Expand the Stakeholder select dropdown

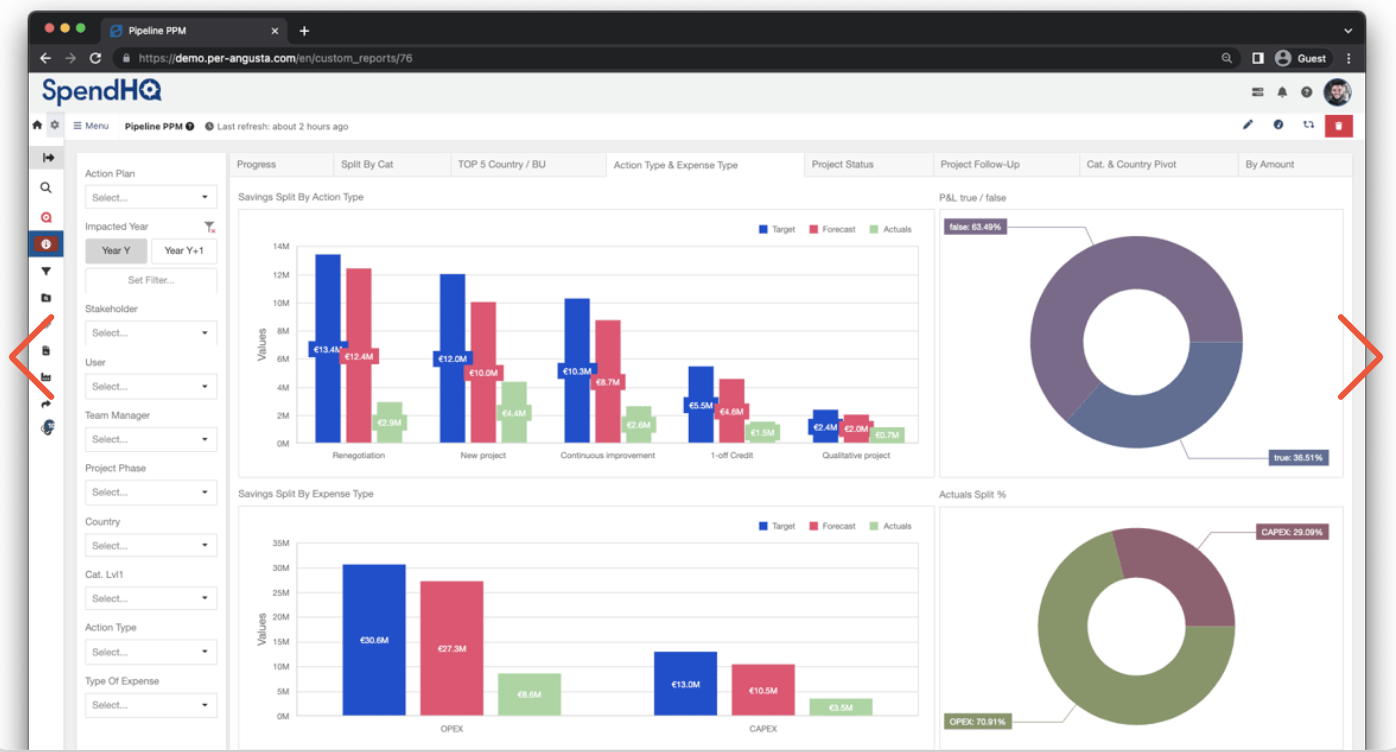151,333
